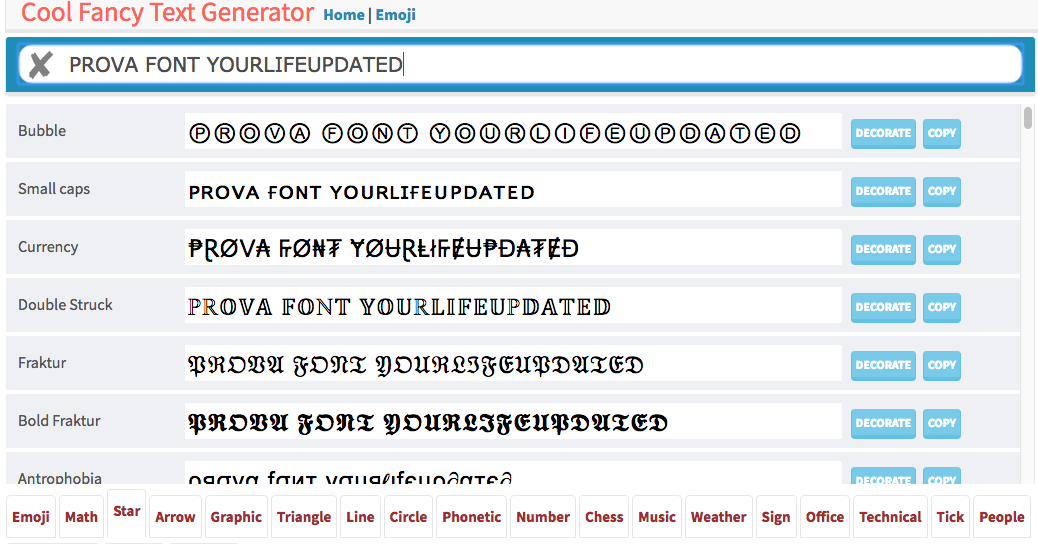This screenshot has height=544, width=1038.
Task: Copy the Double Struck text
Action: (x=941, y=307)
